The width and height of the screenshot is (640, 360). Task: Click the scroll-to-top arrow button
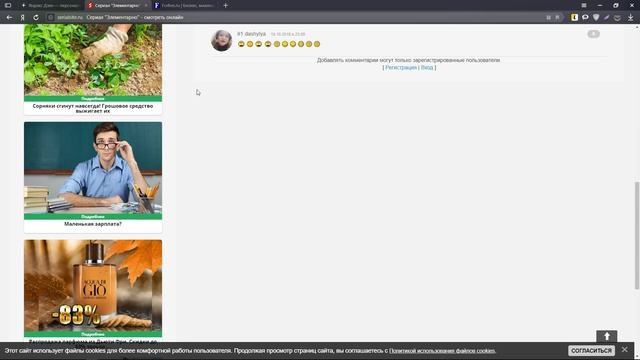pos(607,336)
